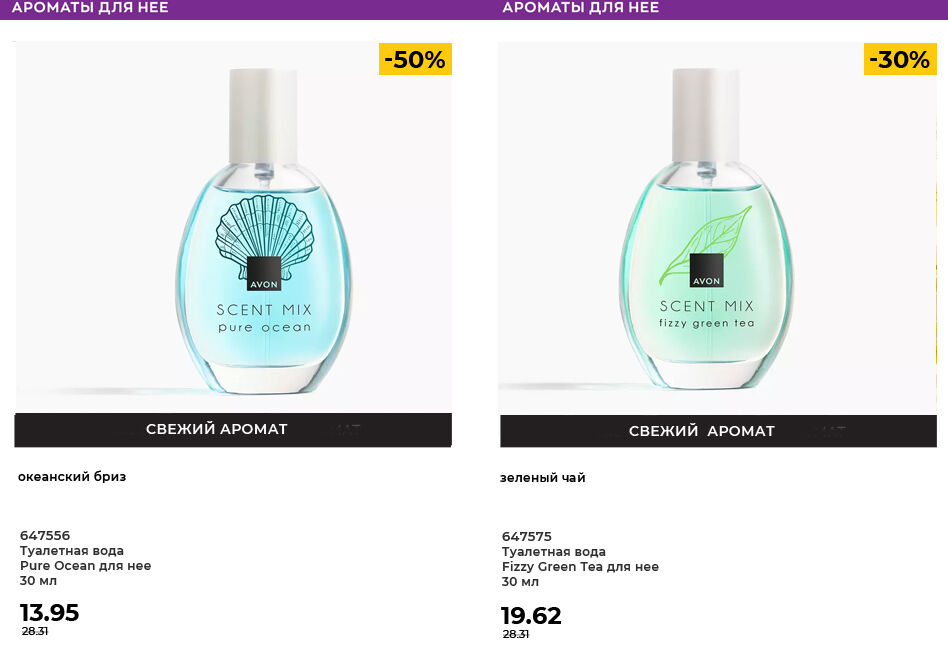948x652 pixels.
Task: Open the 'Fizzy Green Tea для нее' product link
Action: coord(580,567)
